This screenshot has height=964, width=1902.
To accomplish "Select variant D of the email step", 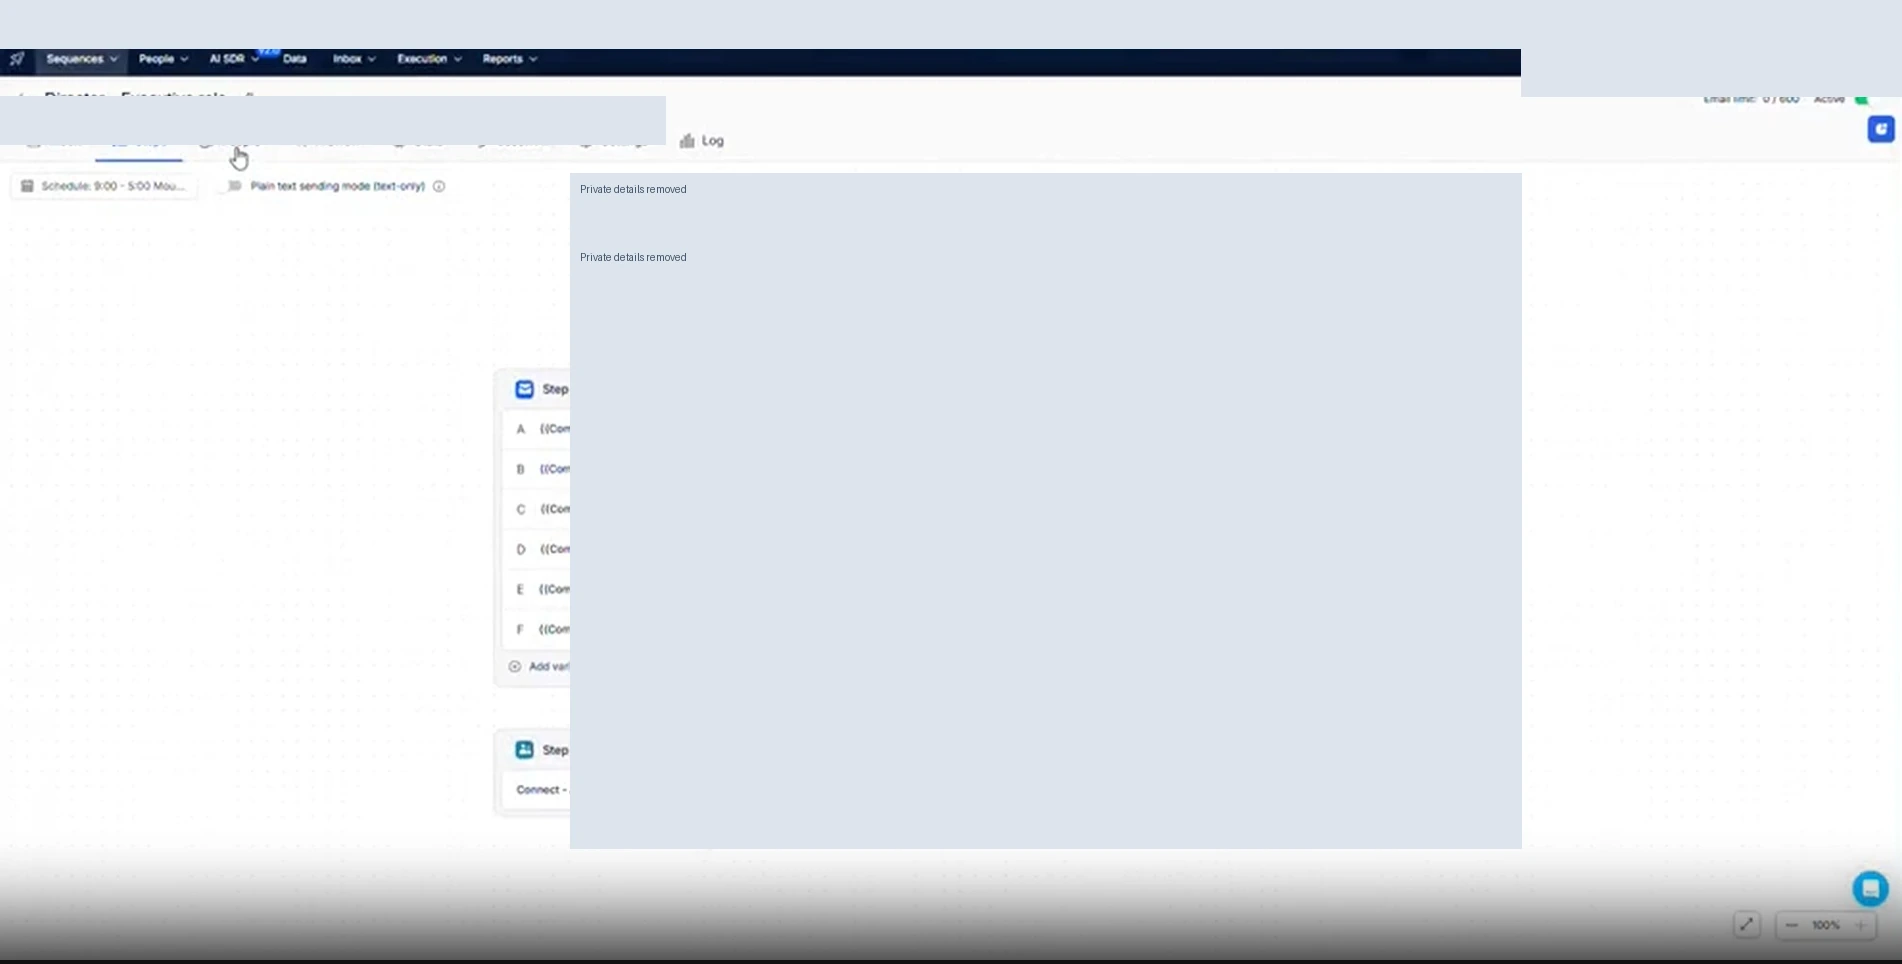I will (536, 549).
